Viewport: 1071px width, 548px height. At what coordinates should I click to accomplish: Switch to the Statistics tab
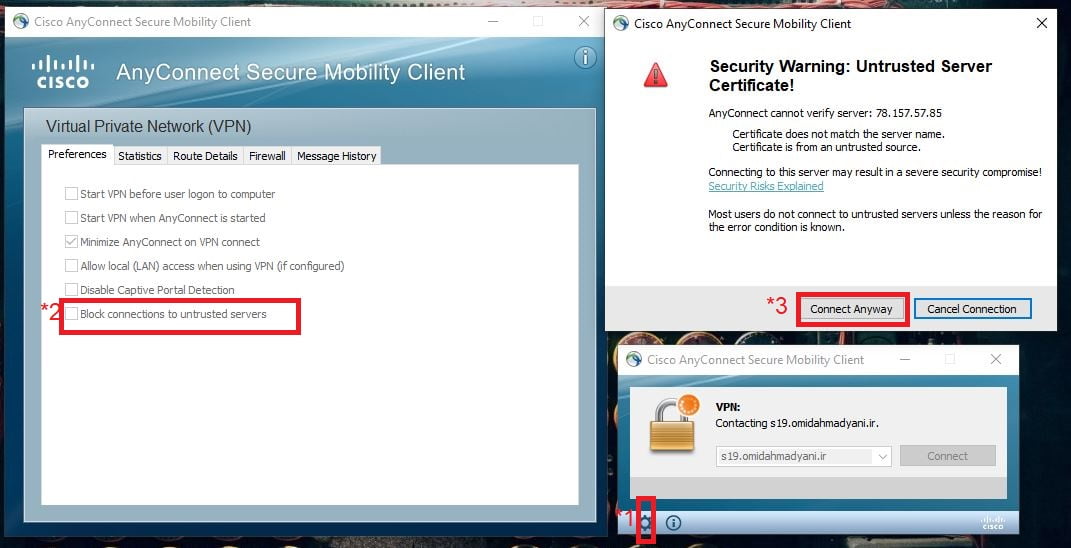coord(139,156)
